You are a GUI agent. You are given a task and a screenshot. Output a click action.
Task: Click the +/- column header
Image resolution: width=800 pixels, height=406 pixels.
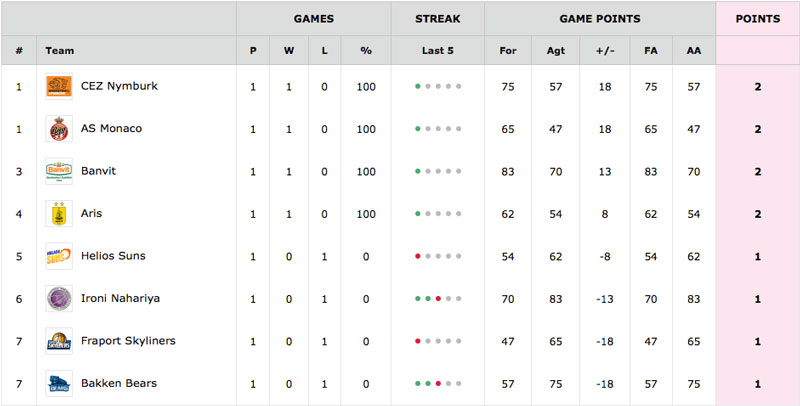click(605, 50)
